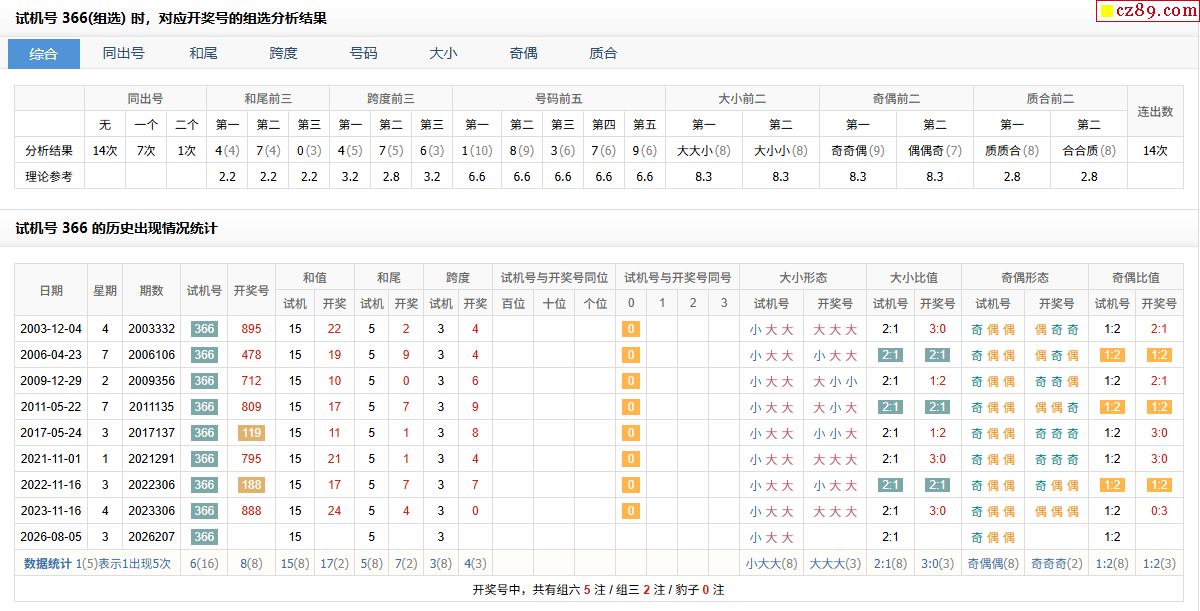Click the 奇奇偶(9) analysis result
The height and width of the screenshot is (611, 1200).
858,151
